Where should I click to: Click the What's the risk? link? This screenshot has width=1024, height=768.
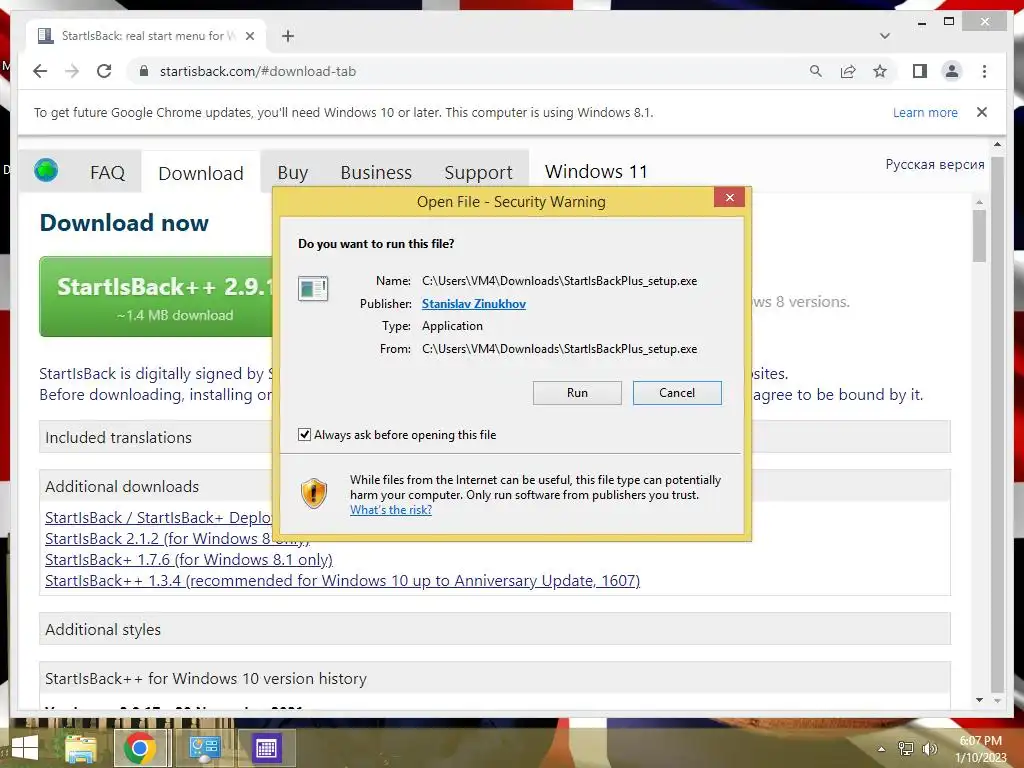coord(391,510)
